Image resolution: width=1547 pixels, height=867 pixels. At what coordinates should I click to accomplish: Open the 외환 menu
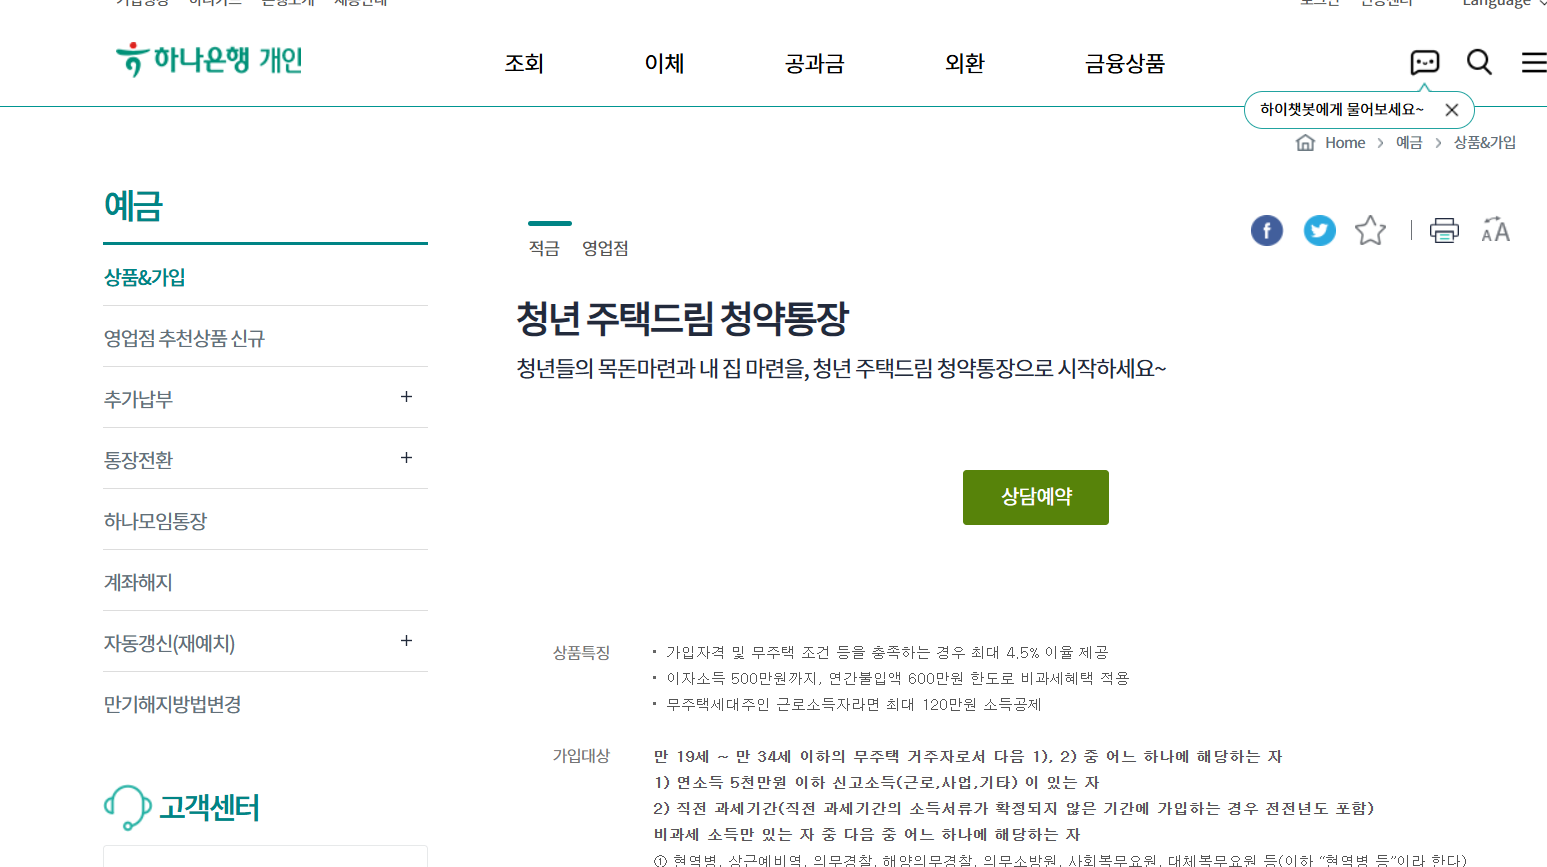click(x=964, y=63)
